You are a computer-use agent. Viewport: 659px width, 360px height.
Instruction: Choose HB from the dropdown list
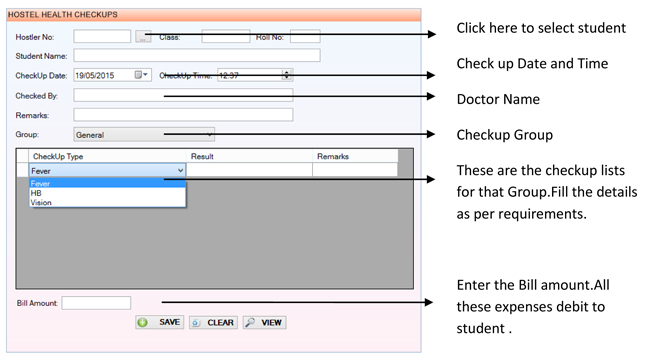point(108,193)
